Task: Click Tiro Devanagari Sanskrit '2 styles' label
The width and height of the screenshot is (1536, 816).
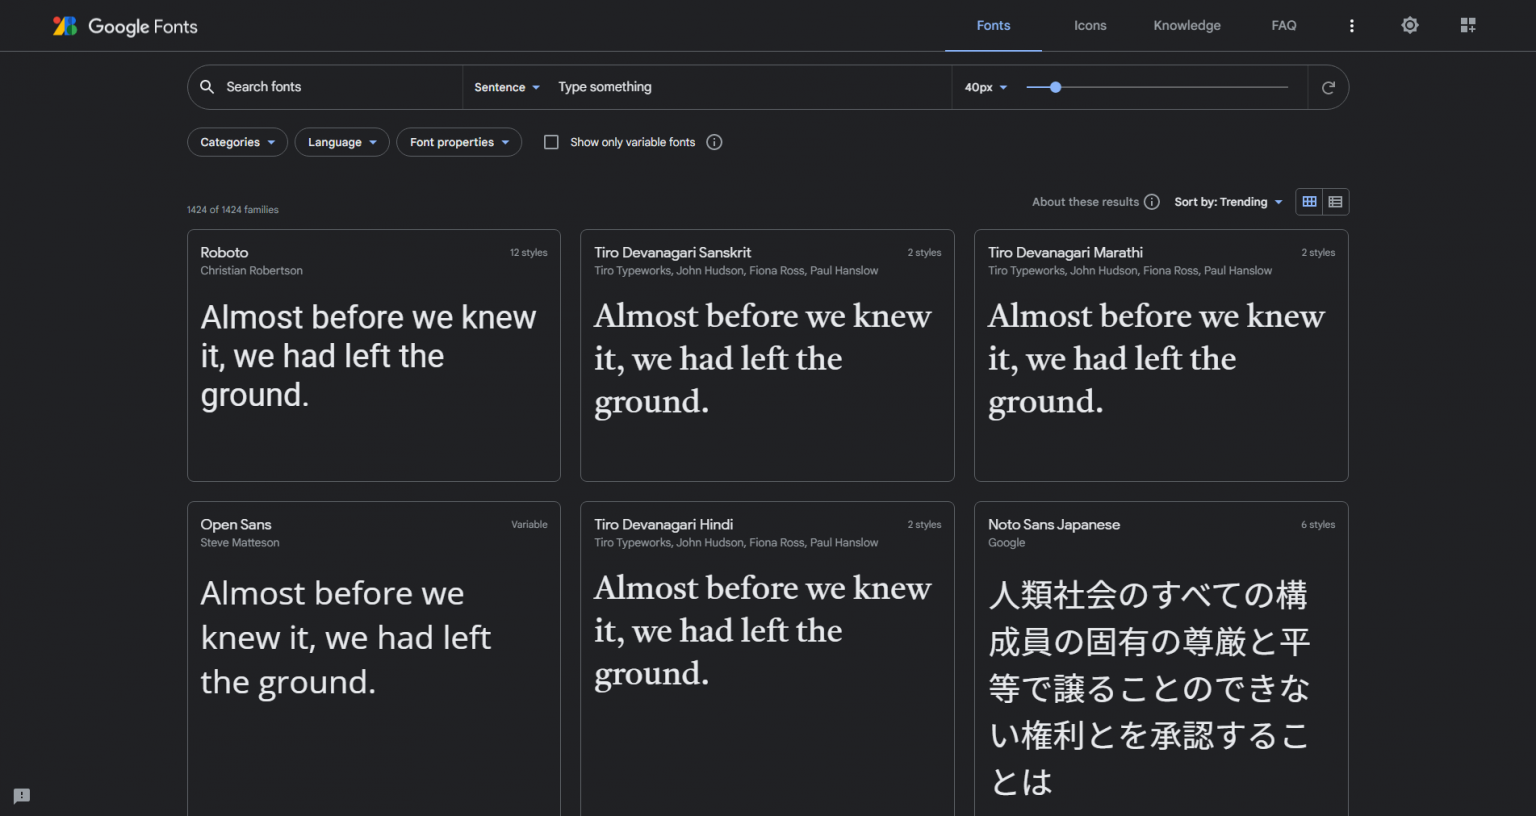Action: (x=924, y=253)
